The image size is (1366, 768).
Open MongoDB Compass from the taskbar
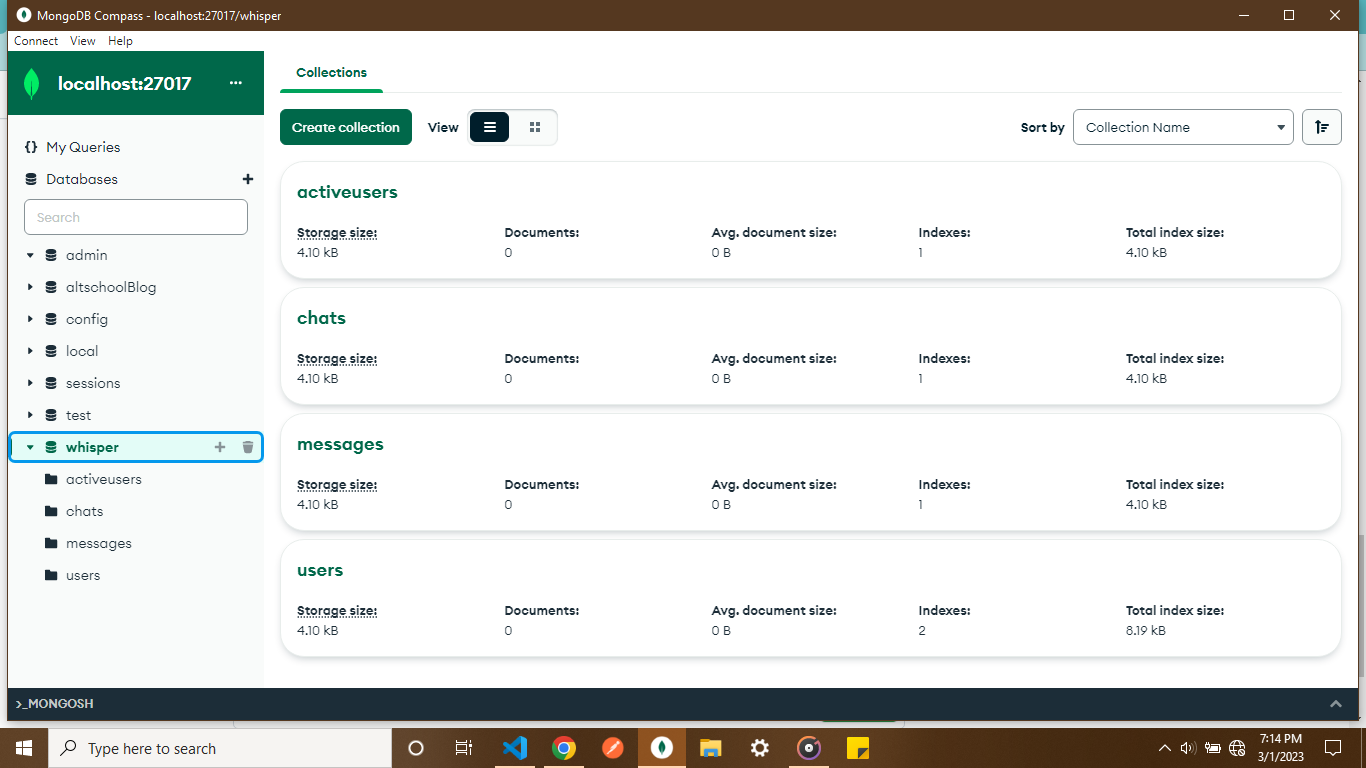tap(661, 747)
